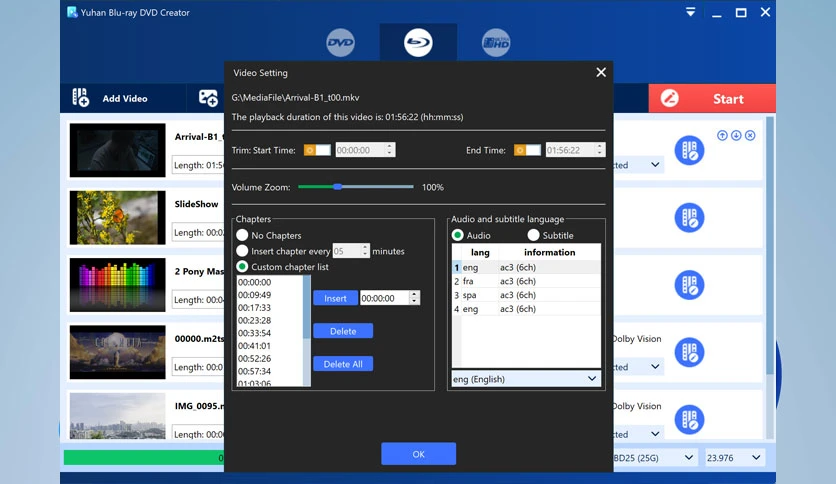Select audio track 3 spa row

tap(526, 295)
